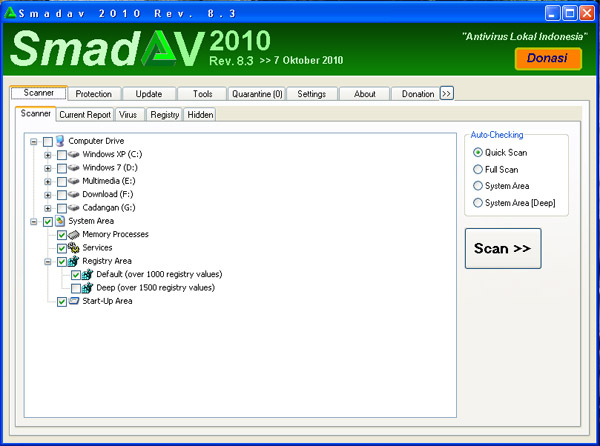600x446 pixels.
Task: Select the top-level Scanner tab
Action: pos(39,93)
